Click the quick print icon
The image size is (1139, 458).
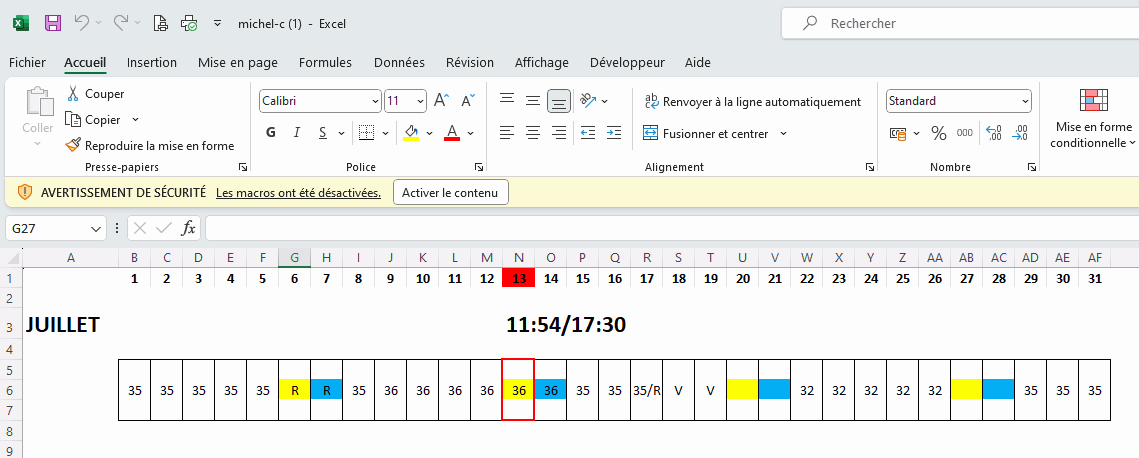point(189,23)
